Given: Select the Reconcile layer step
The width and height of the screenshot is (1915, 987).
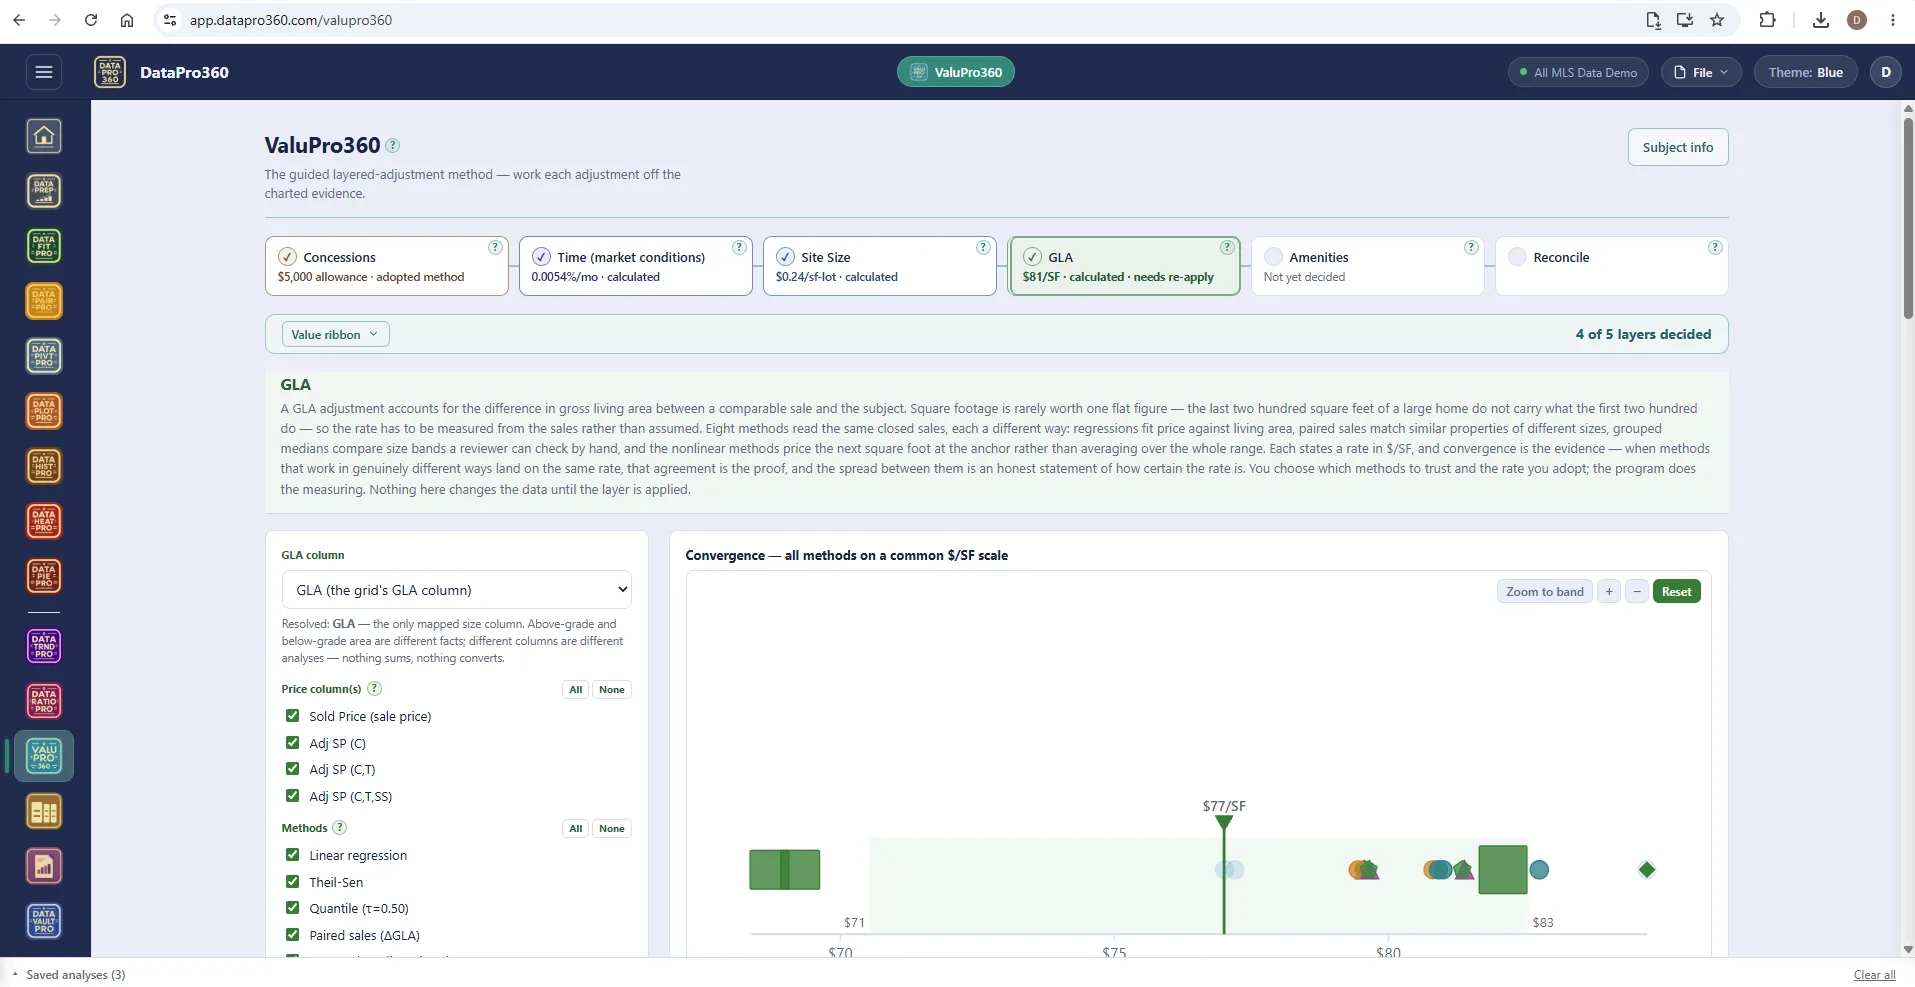Looking at the screenshot, I should [x=1611, y=266].
